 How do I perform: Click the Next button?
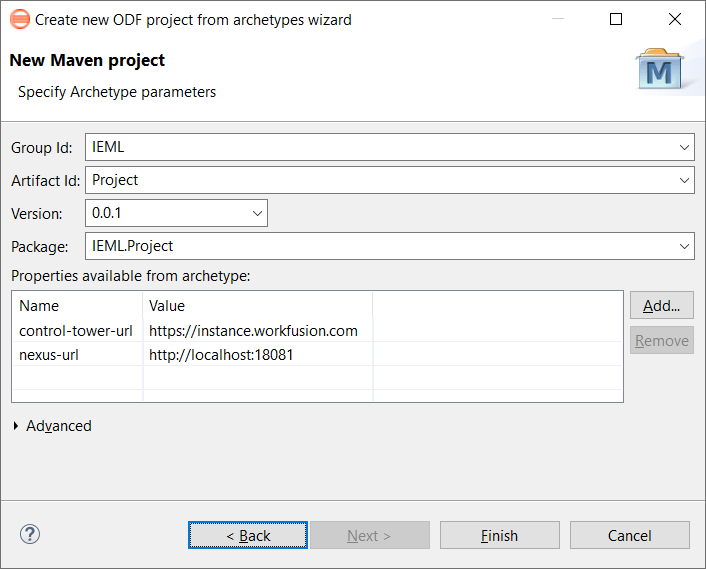pos(370,535)
